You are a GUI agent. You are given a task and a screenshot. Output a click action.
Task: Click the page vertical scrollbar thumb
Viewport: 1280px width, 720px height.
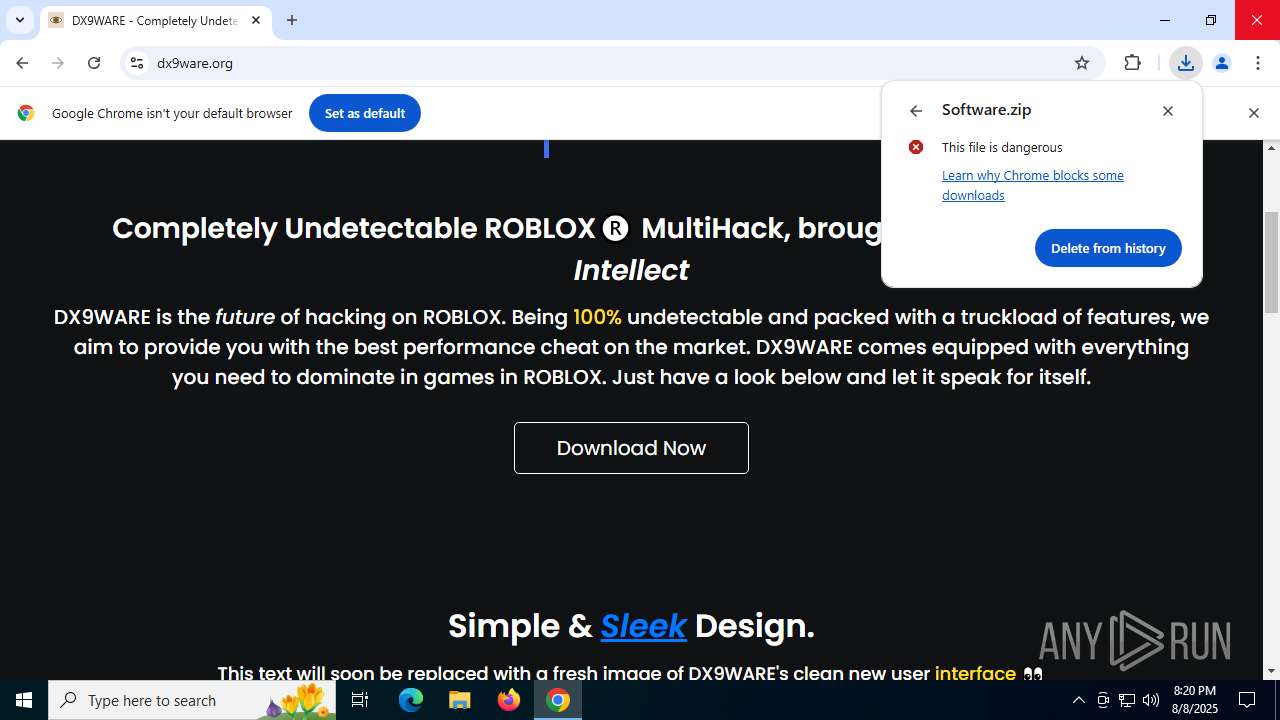pos(1272,262)
